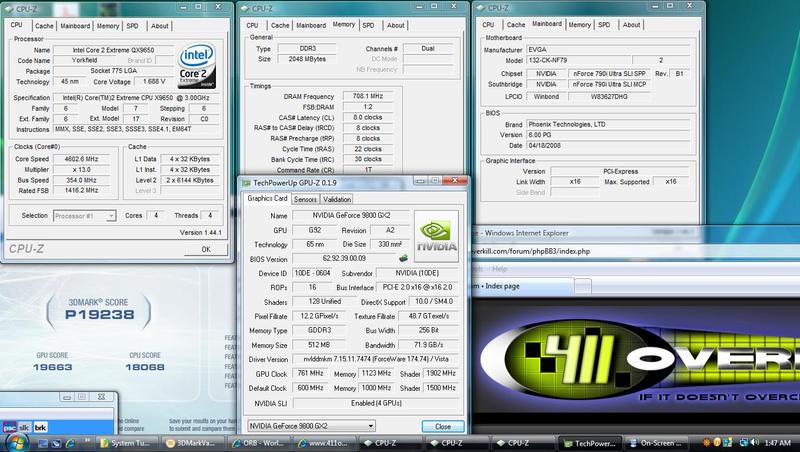Viewport: 800px width, 452px height.
Task: Click the brk key in small window
Action: (40, 428)
